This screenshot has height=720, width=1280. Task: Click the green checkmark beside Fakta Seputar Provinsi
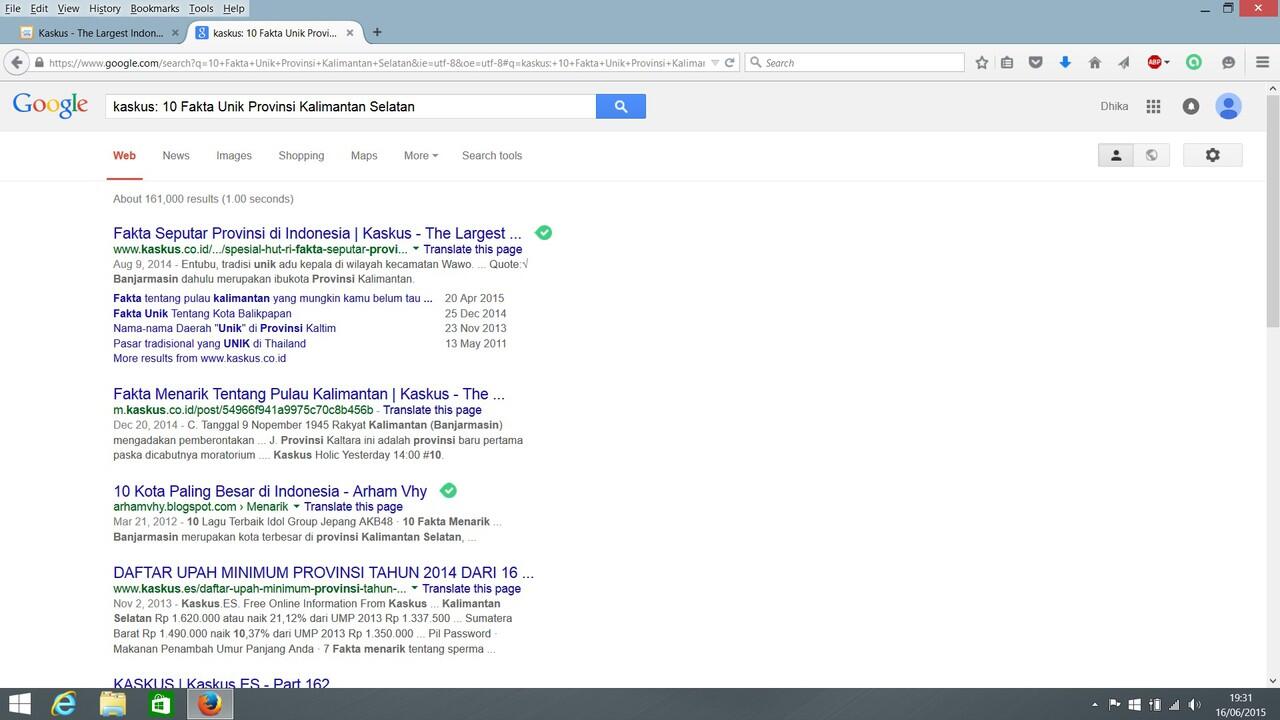pos(543,233)
